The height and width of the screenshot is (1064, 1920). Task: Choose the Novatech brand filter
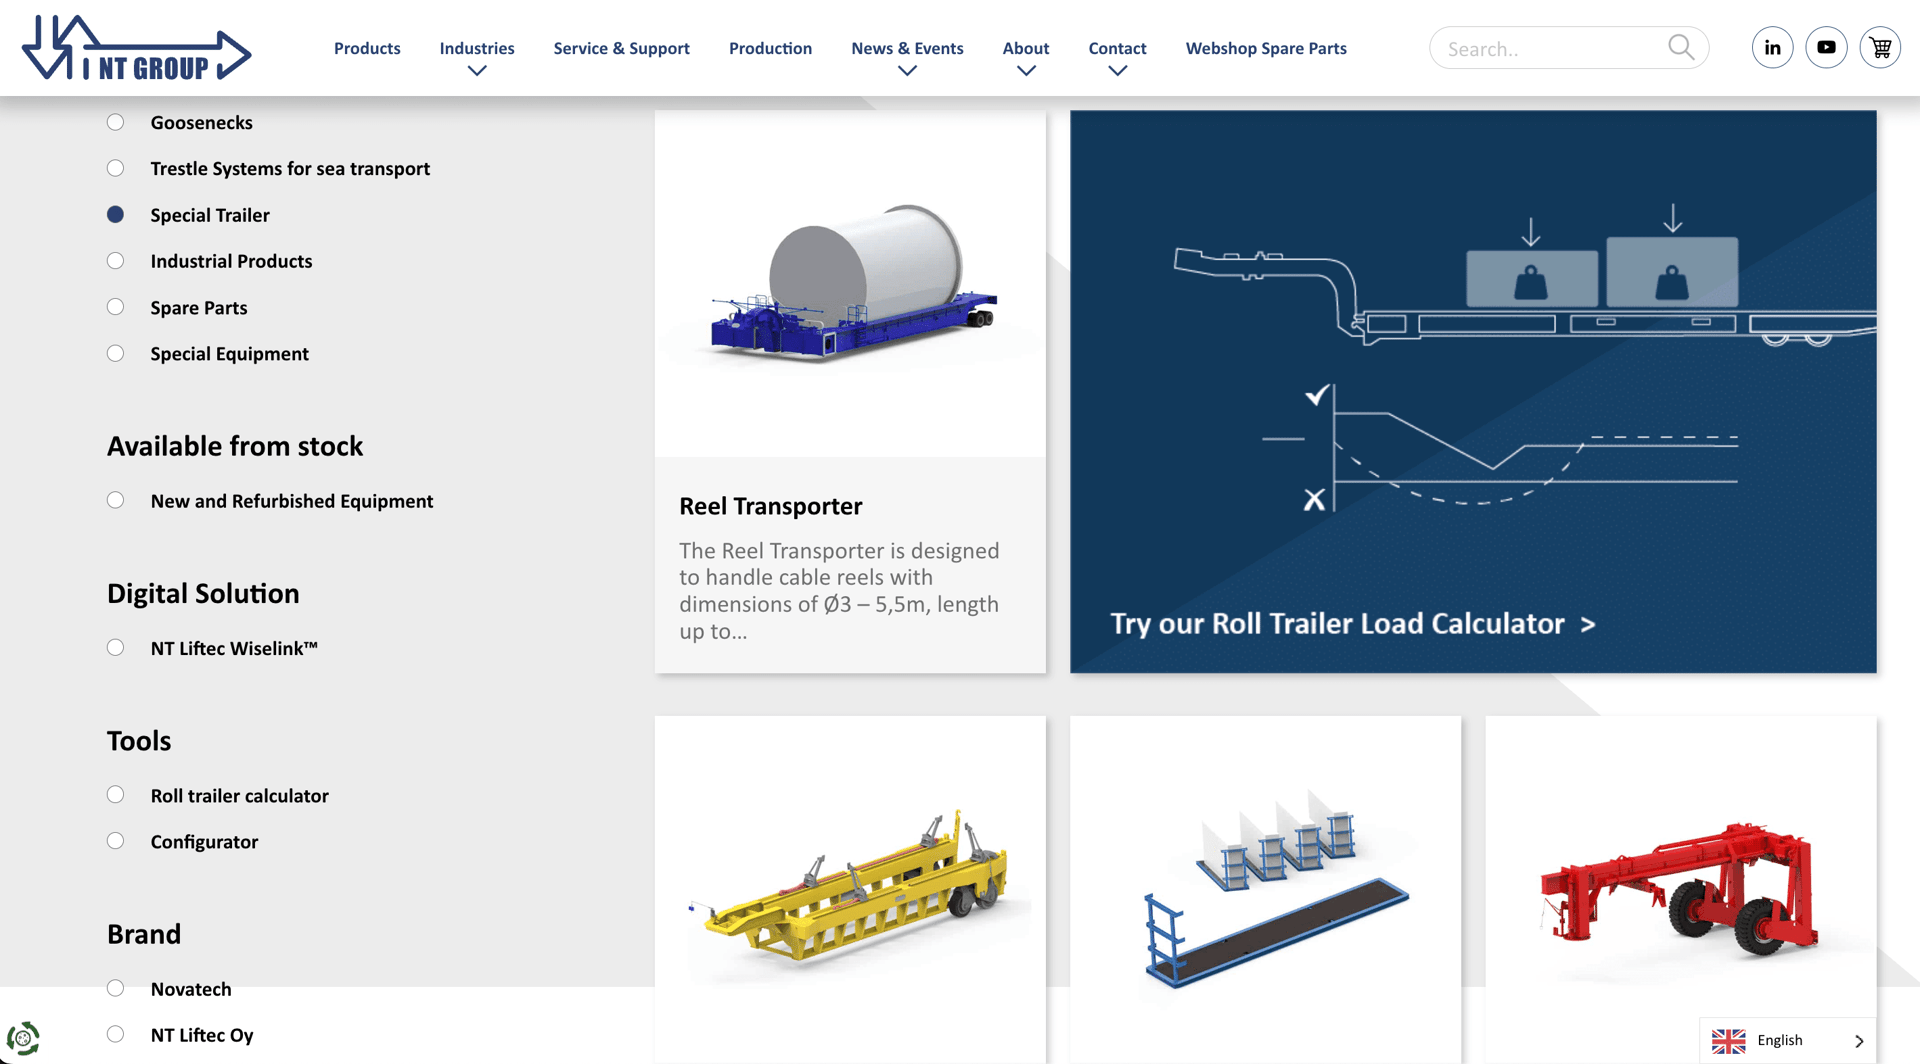[x=116, y=988]
